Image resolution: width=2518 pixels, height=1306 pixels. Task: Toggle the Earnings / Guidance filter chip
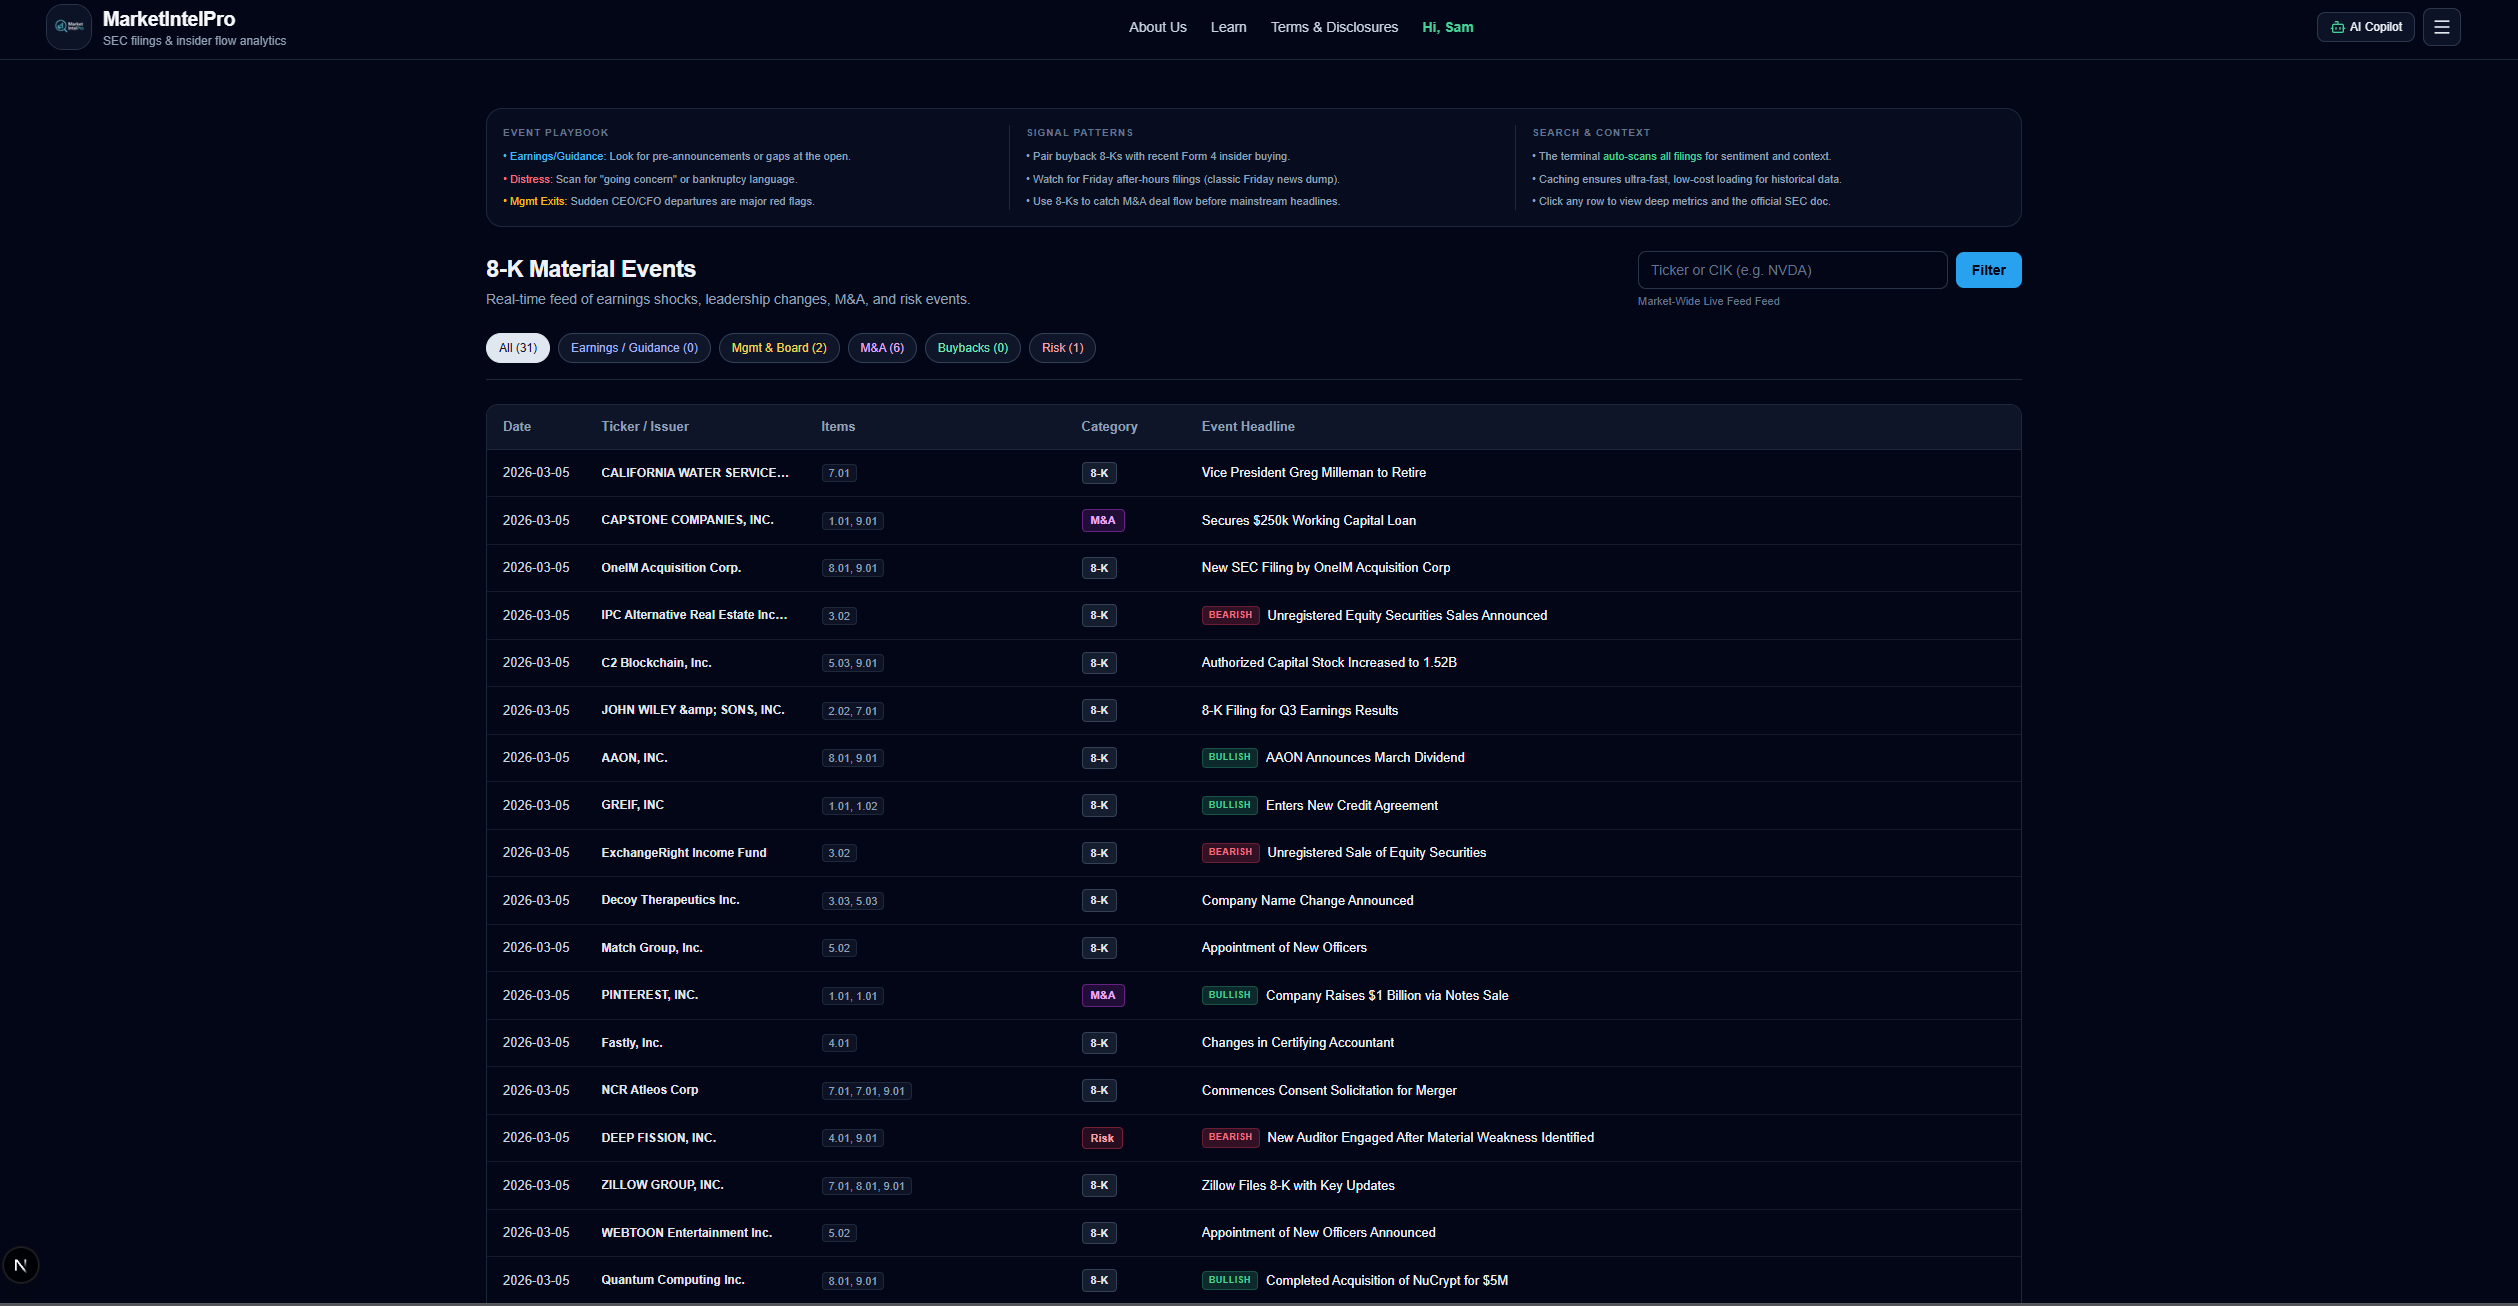click(x=634, y=348)
